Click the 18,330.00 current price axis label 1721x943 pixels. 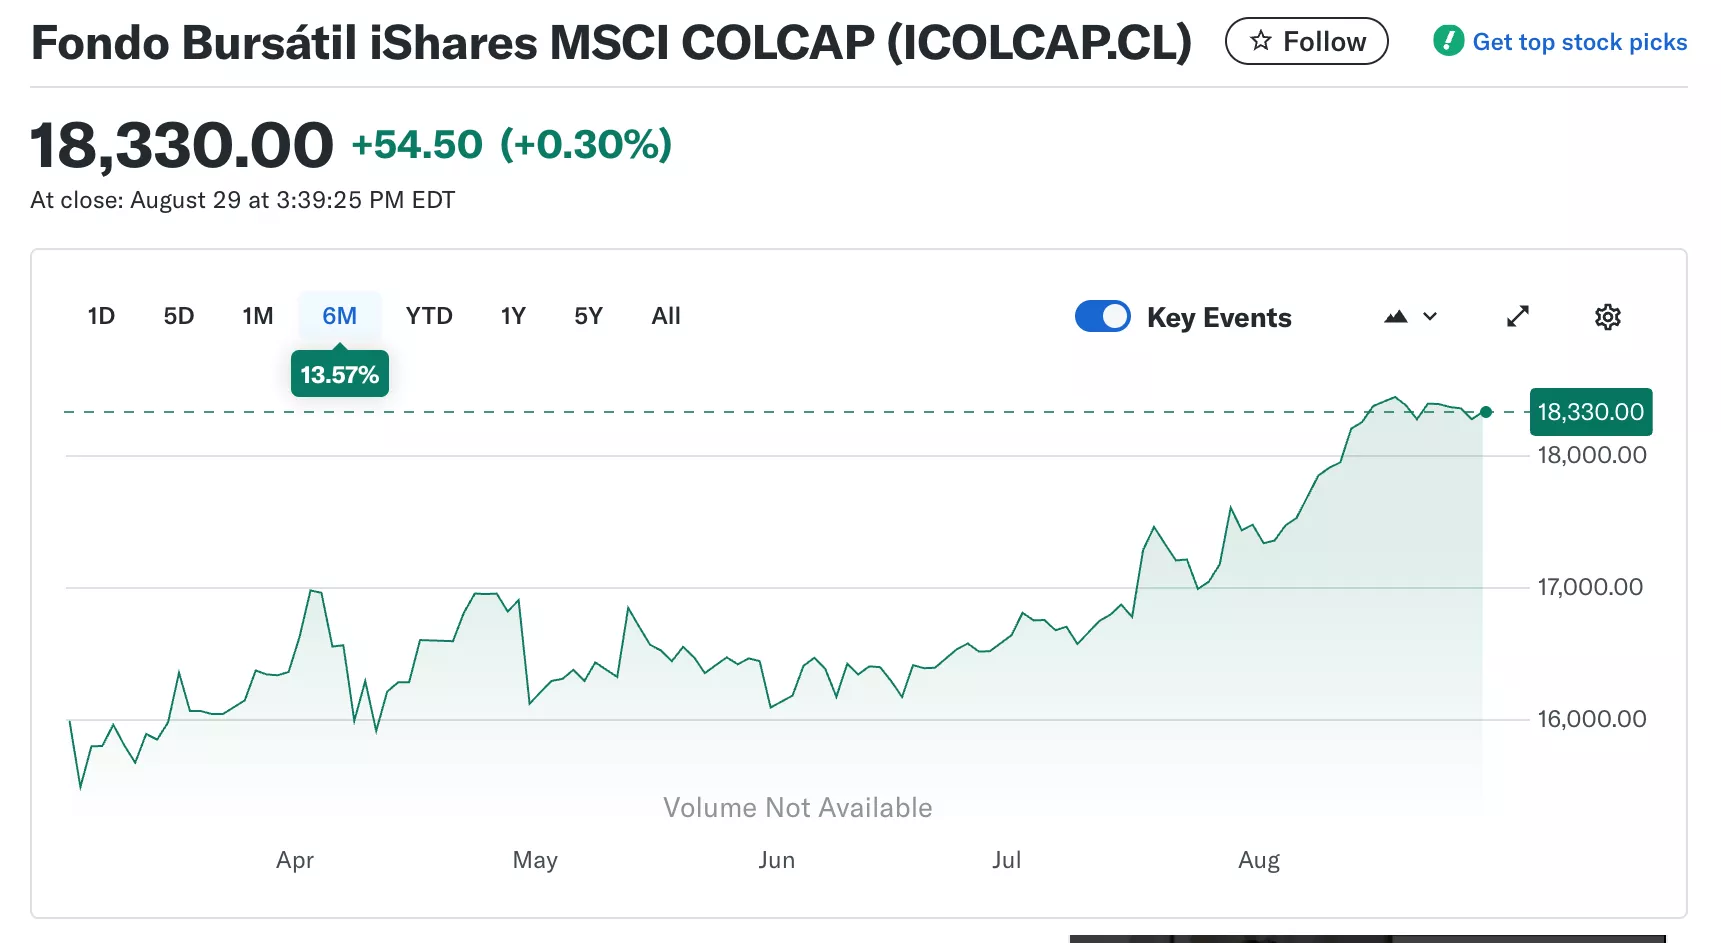[1590, 412]
